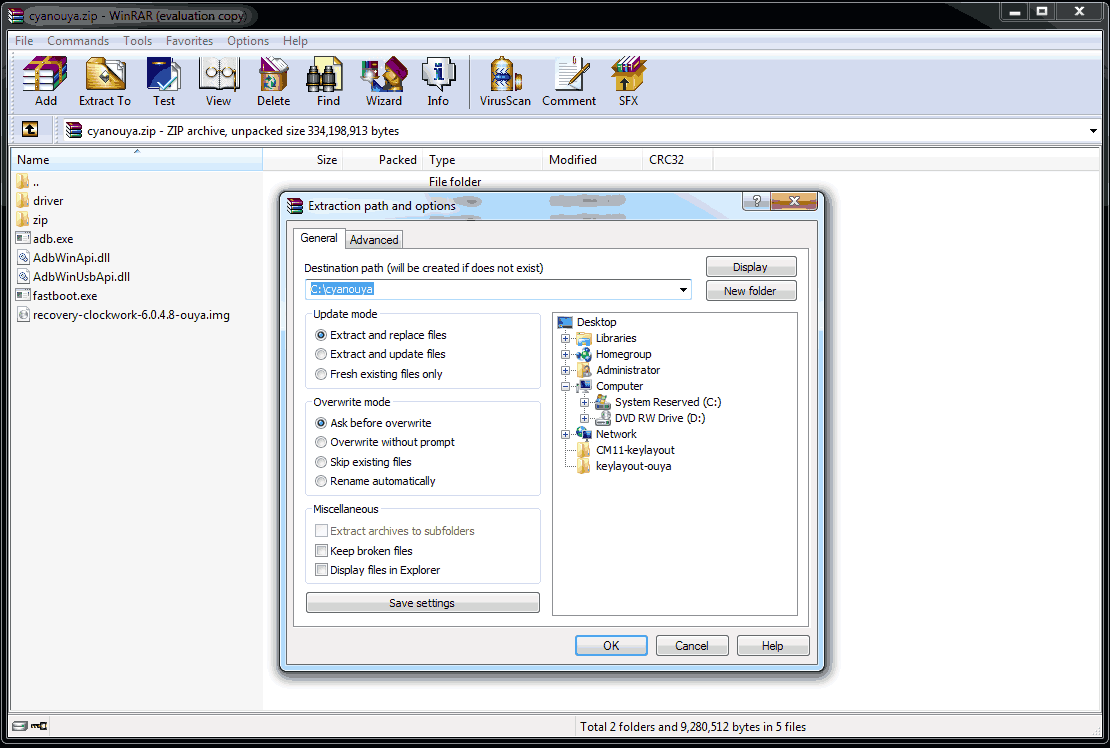Start VirusScan on the archive
This screenshot has height=748, width=1110.
(505, 81)
